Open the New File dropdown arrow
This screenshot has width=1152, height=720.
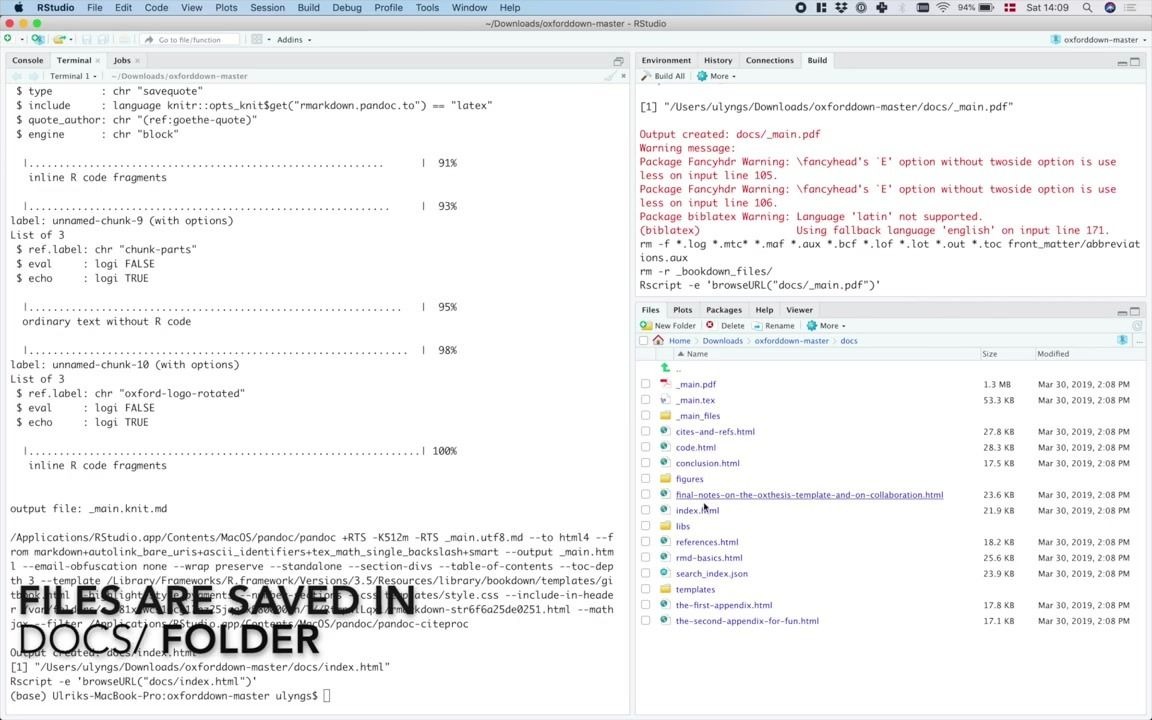pos(21,40)
